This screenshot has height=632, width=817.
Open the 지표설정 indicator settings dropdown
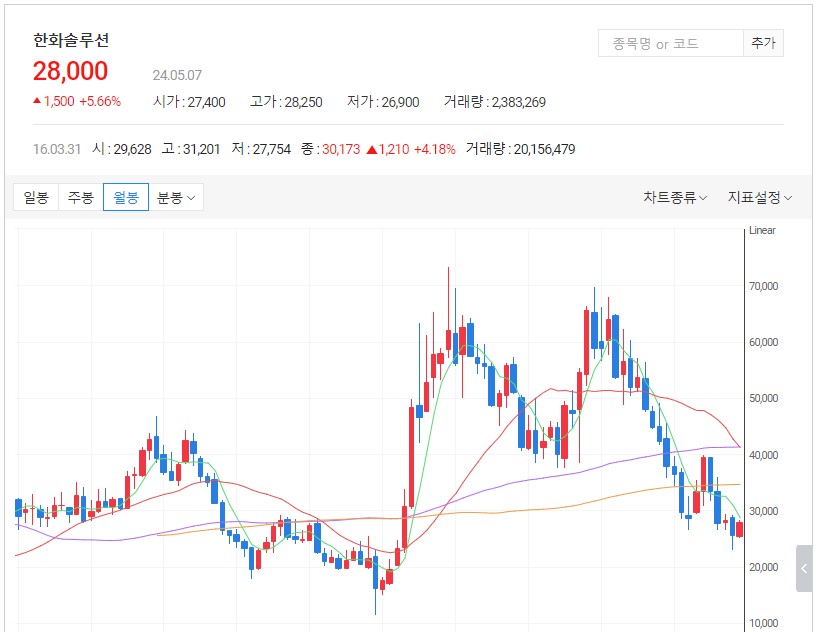(x=759, y=197)
